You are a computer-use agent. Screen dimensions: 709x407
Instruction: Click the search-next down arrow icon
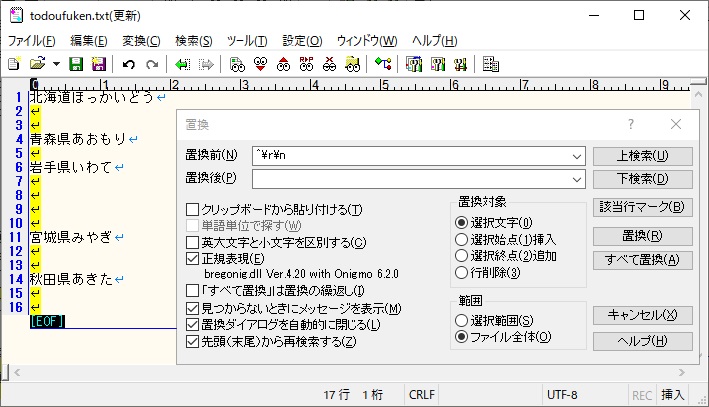[x=260, y=64]
